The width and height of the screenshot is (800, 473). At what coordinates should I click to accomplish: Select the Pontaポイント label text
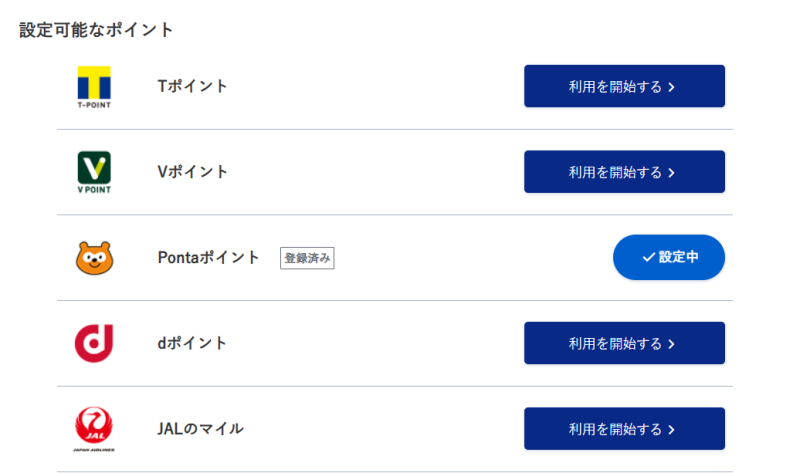click(209, 258)
